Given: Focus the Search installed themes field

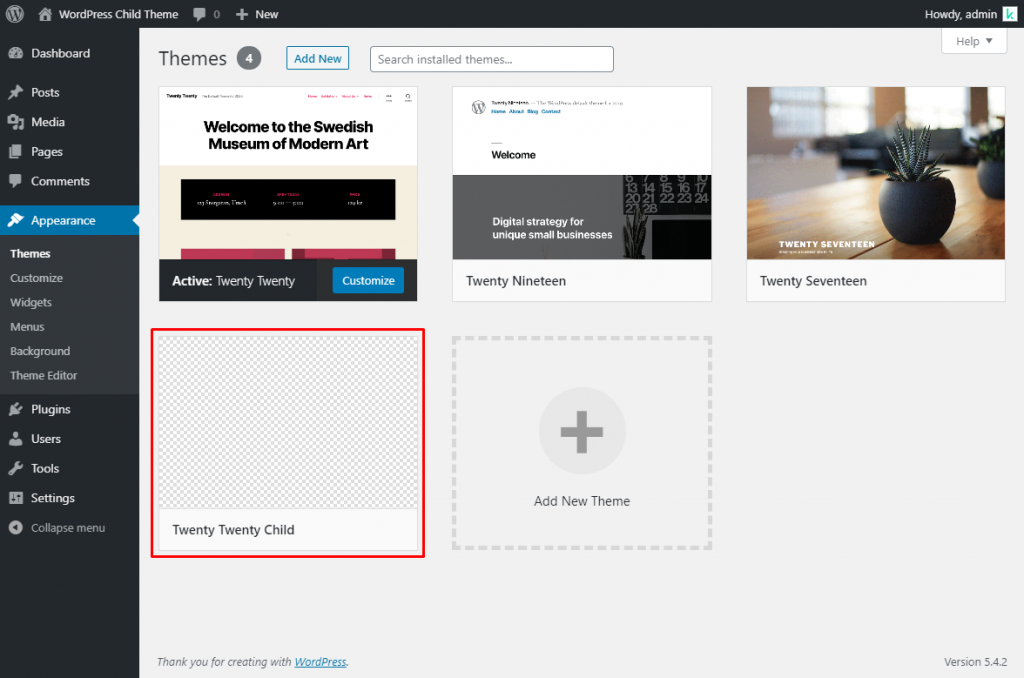Looking at the screenshot, I should point(492,59).
